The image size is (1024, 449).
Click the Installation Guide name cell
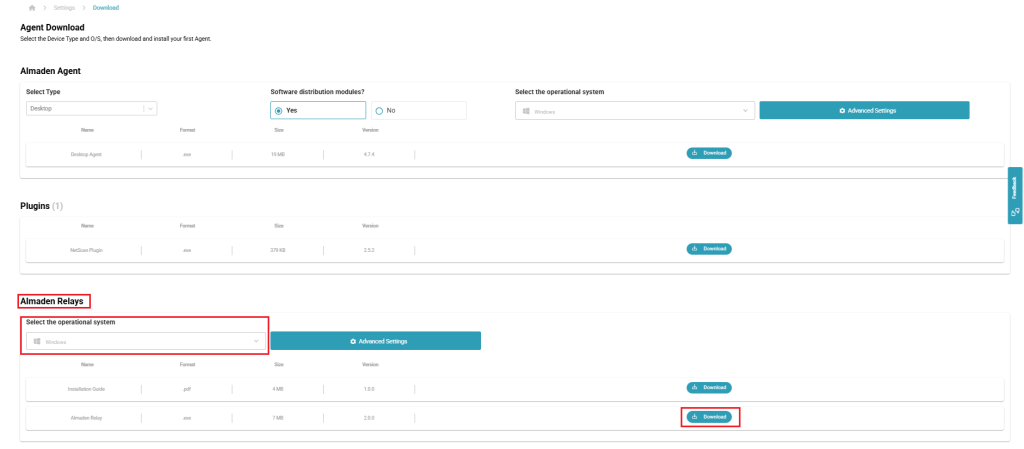tap(86, 388)
